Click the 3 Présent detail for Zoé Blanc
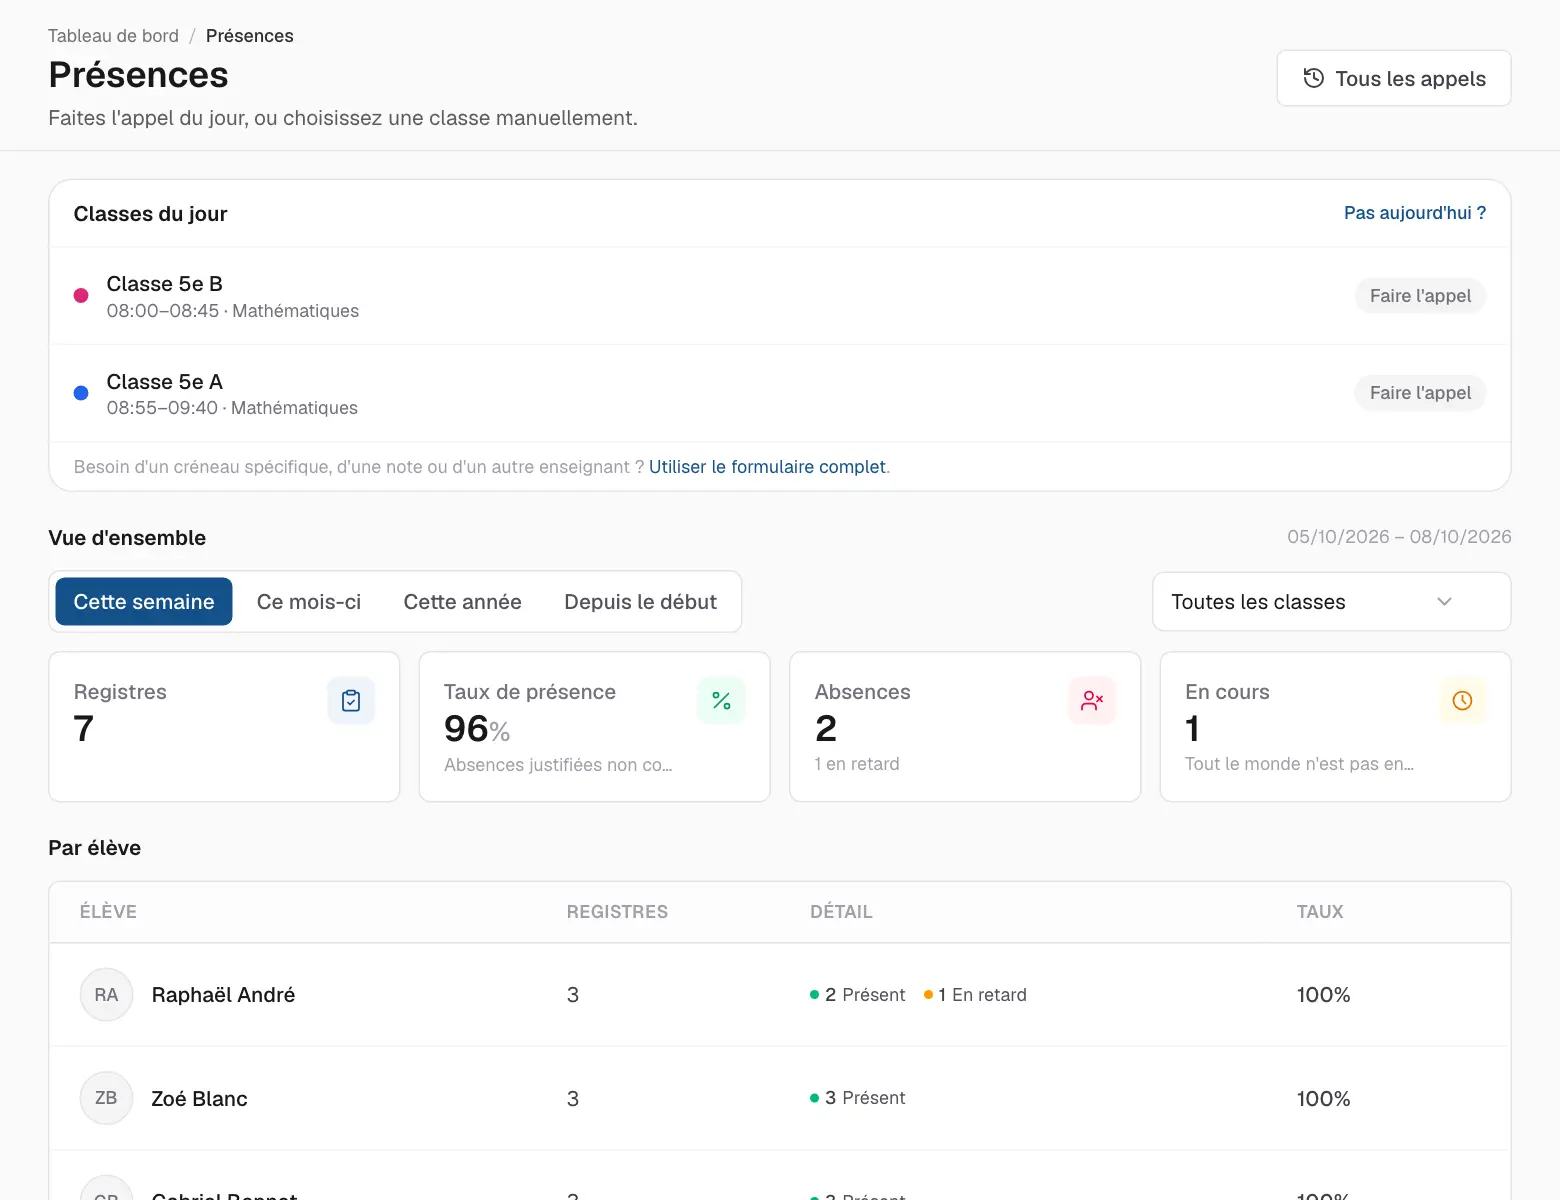The image size is (1560, 1200). click(x=858, y=1098)
